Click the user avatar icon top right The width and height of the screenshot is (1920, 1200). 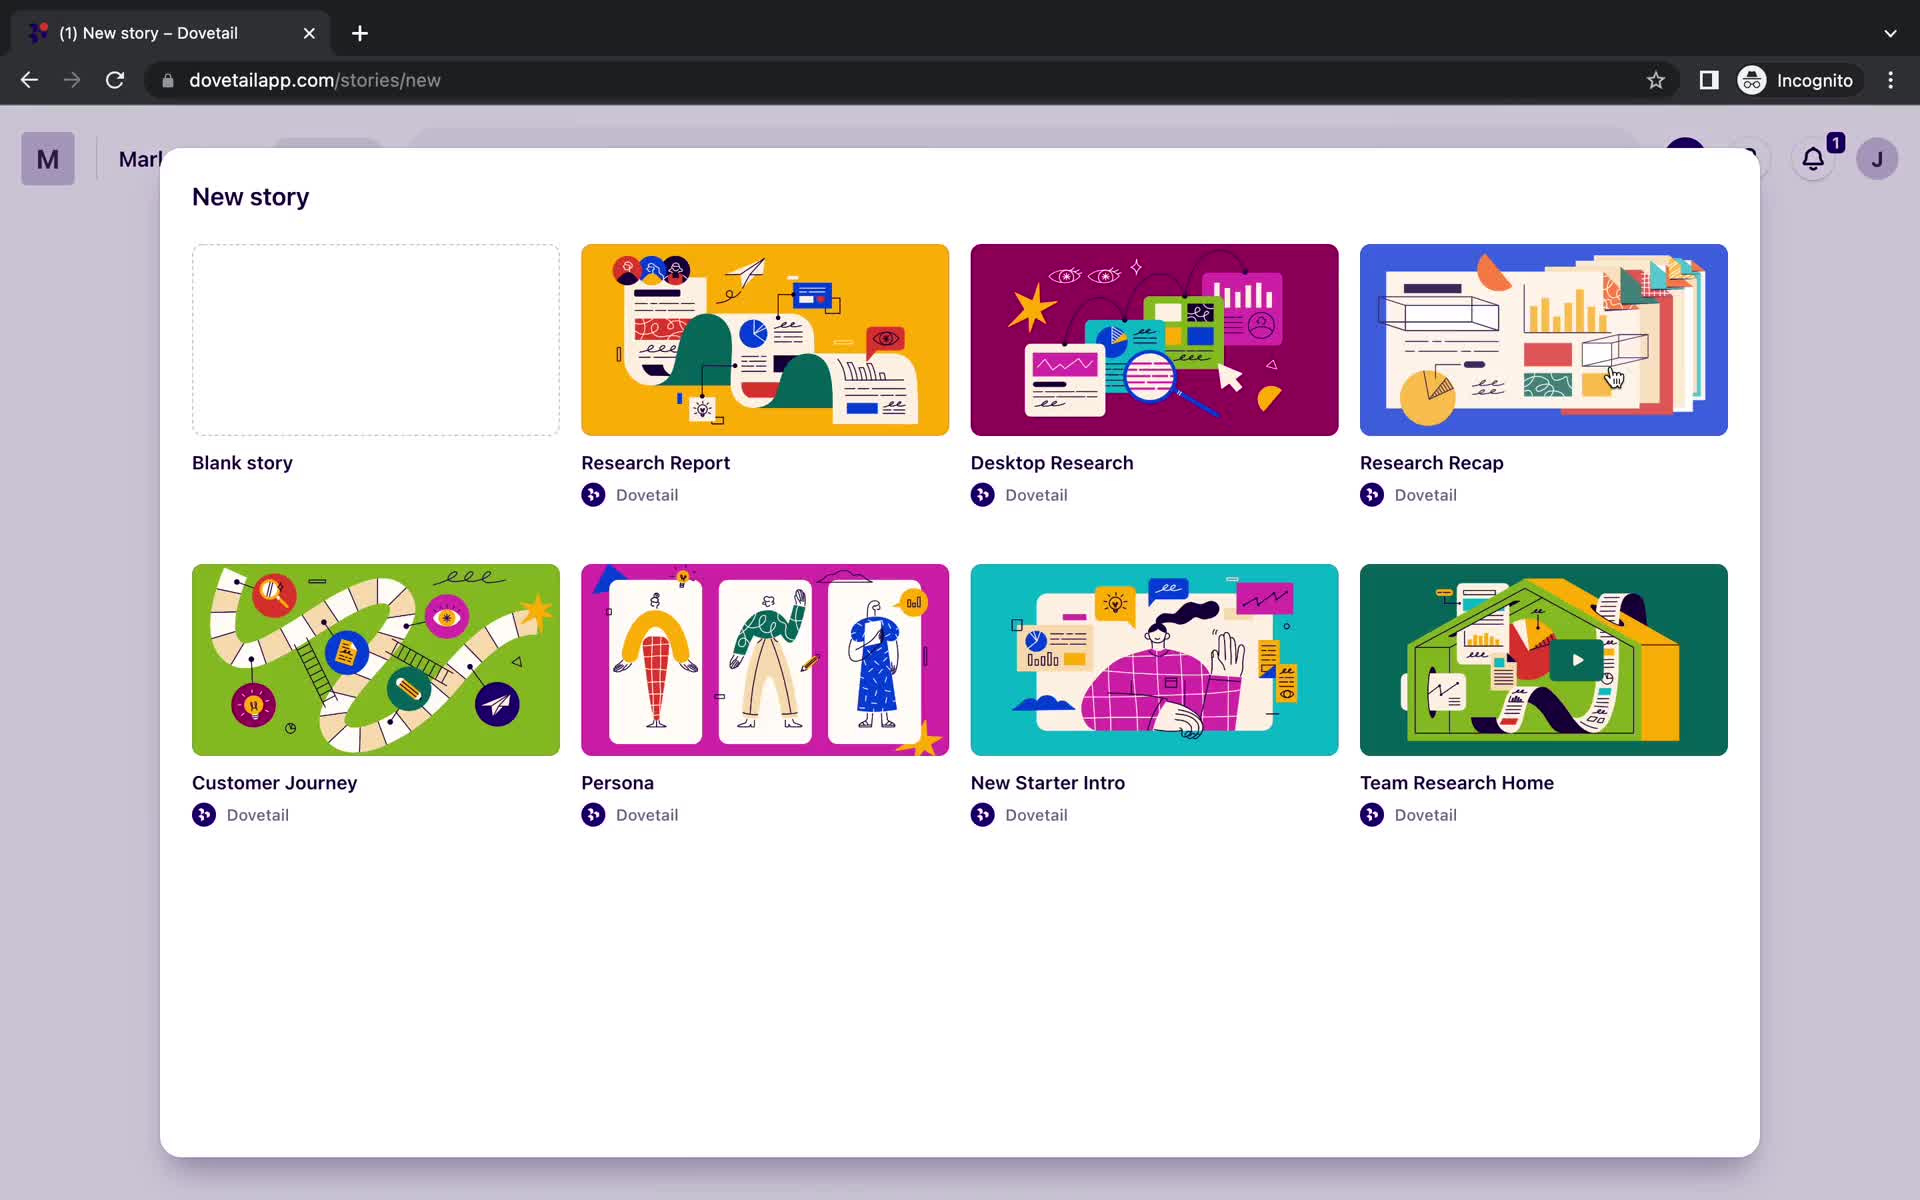pyautogui.click(x=1877, y=158)
